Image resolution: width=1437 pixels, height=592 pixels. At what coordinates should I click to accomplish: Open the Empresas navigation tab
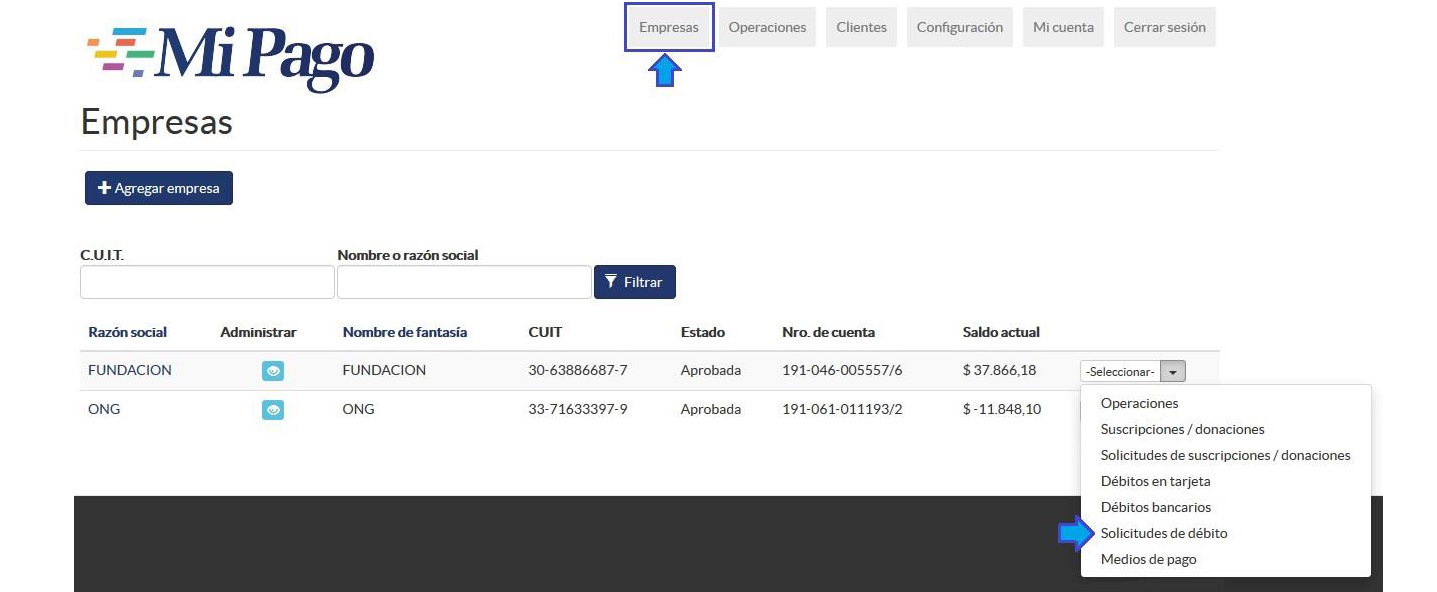[669, 27]
